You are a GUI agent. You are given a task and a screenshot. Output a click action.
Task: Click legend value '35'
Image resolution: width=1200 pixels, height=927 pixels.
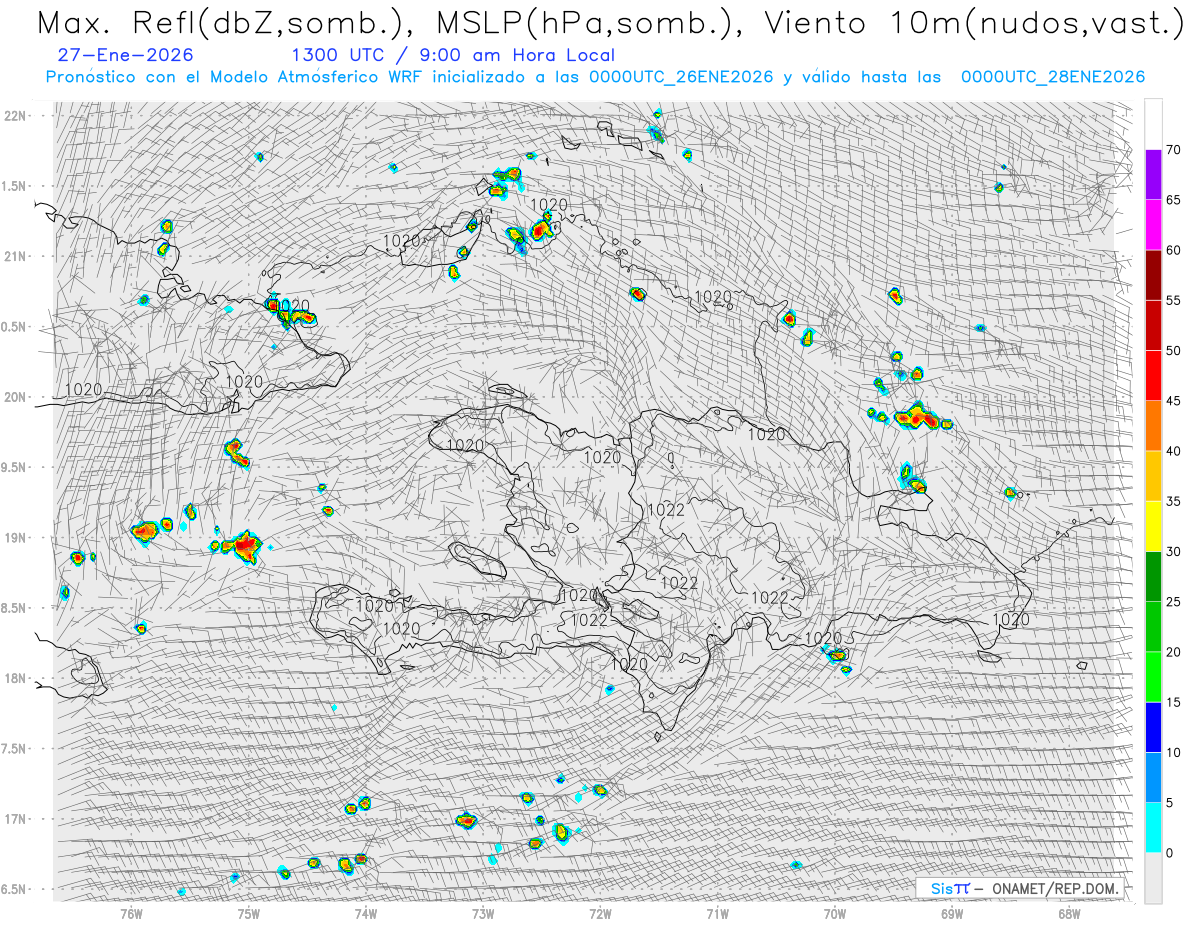tap(1173, 501)
